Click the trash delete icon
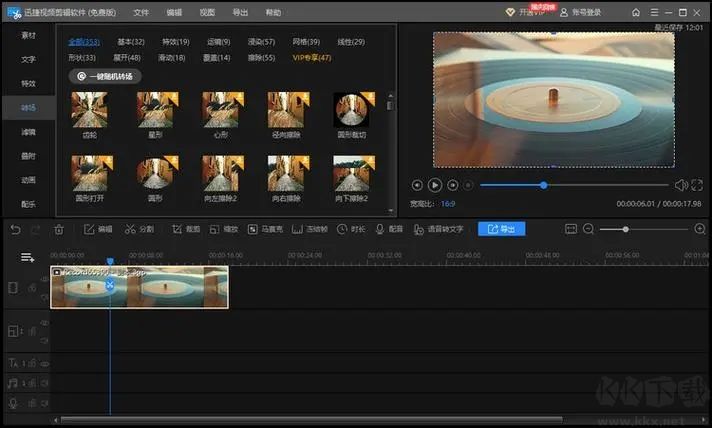Viewport: 712px width, 428px height. (x=59, y=229)
